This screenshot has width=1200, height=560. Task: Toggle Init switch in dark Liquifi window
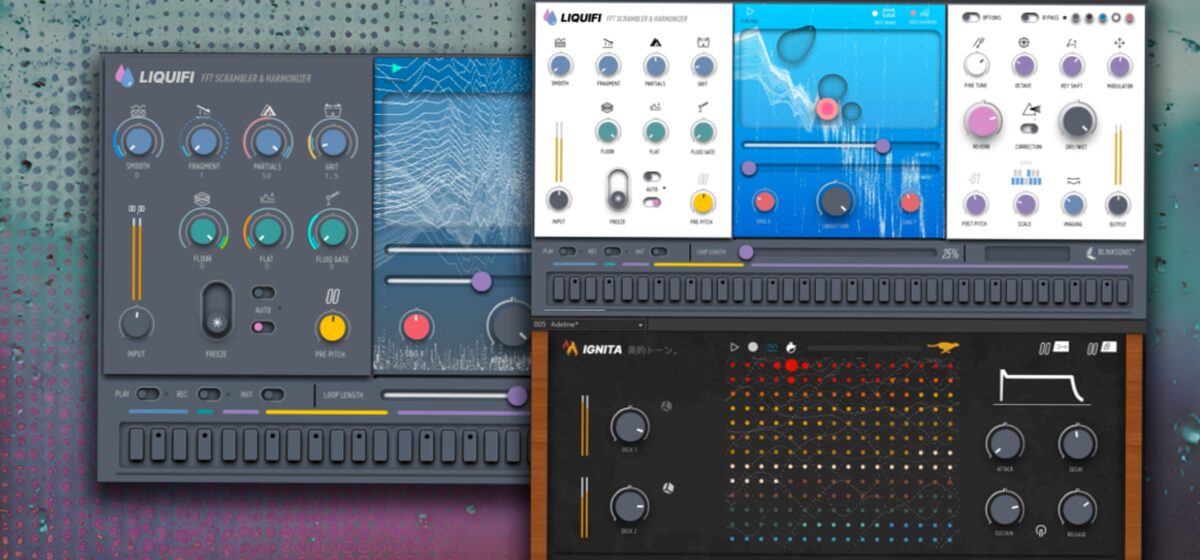[x=272, y=394]
